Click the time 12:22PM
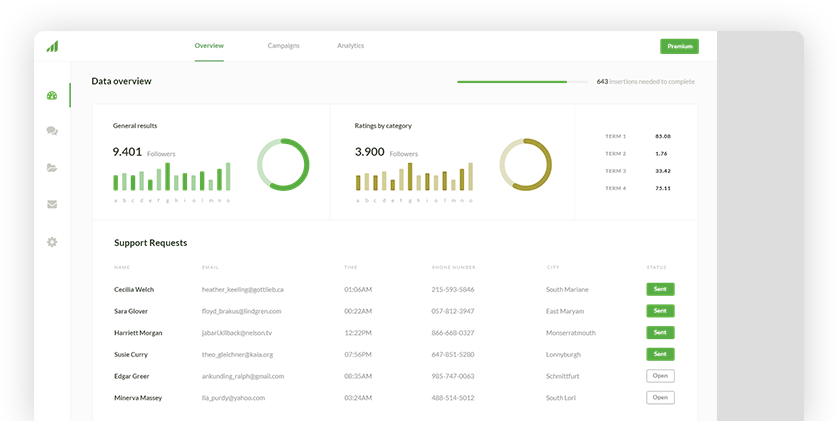The width and height of the screenshot is (838, 421). pos(358,333)
